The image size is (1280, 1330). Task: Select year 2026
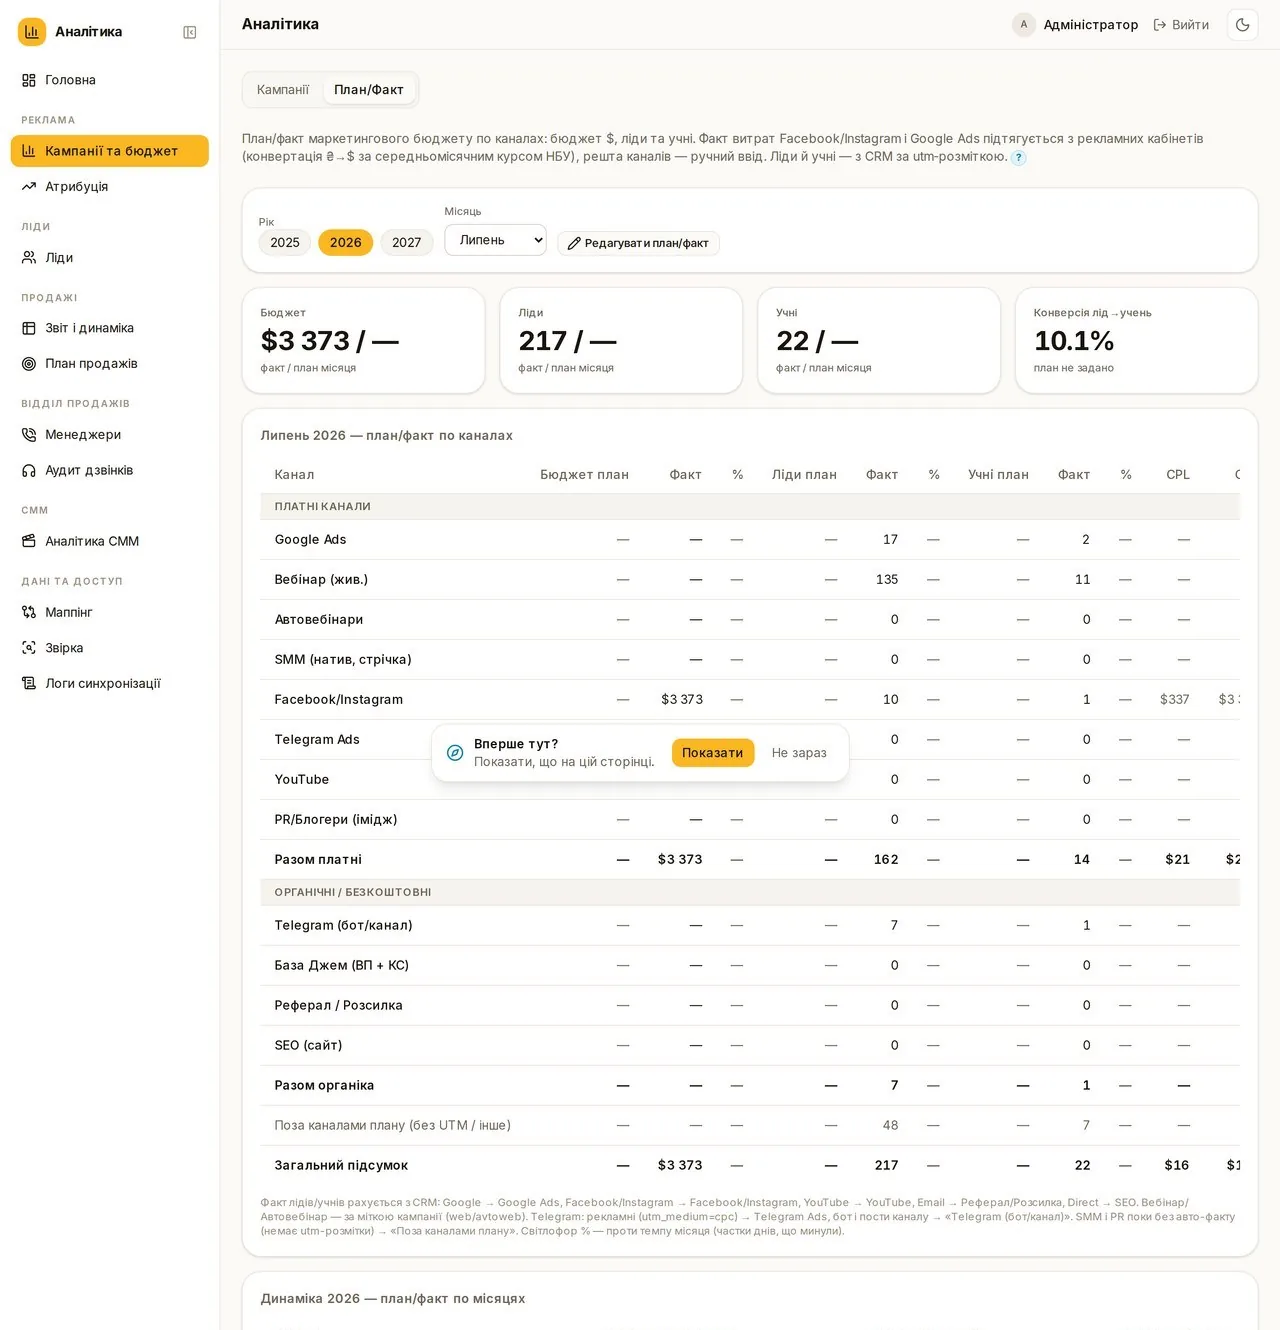click(x=346, y=242)
